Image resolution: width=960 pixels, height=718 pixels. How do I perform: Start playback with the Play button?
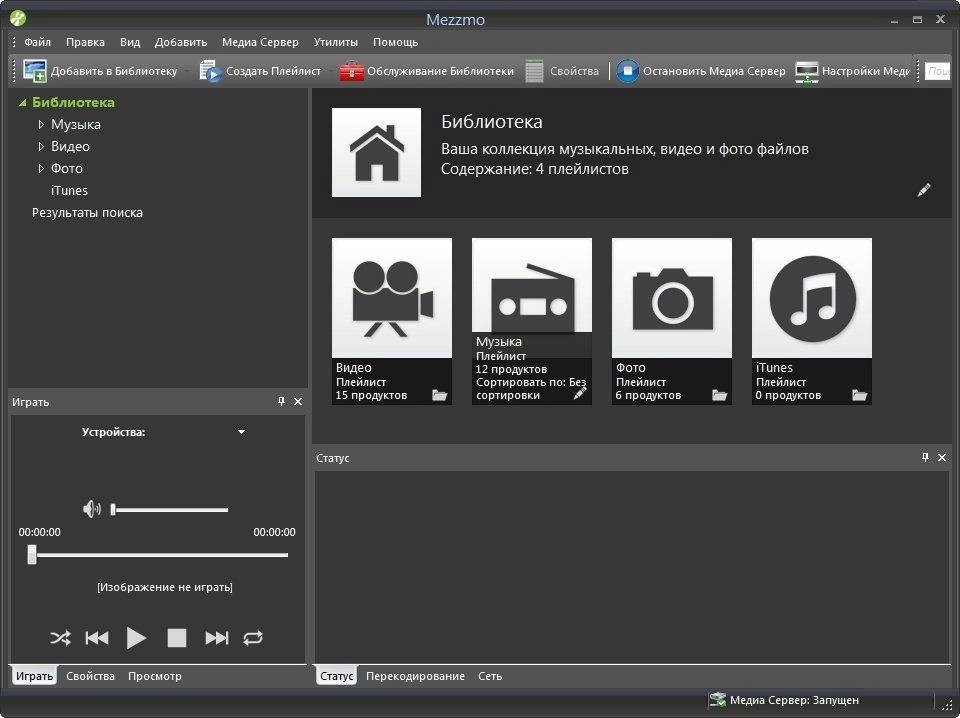pos(136,638)
